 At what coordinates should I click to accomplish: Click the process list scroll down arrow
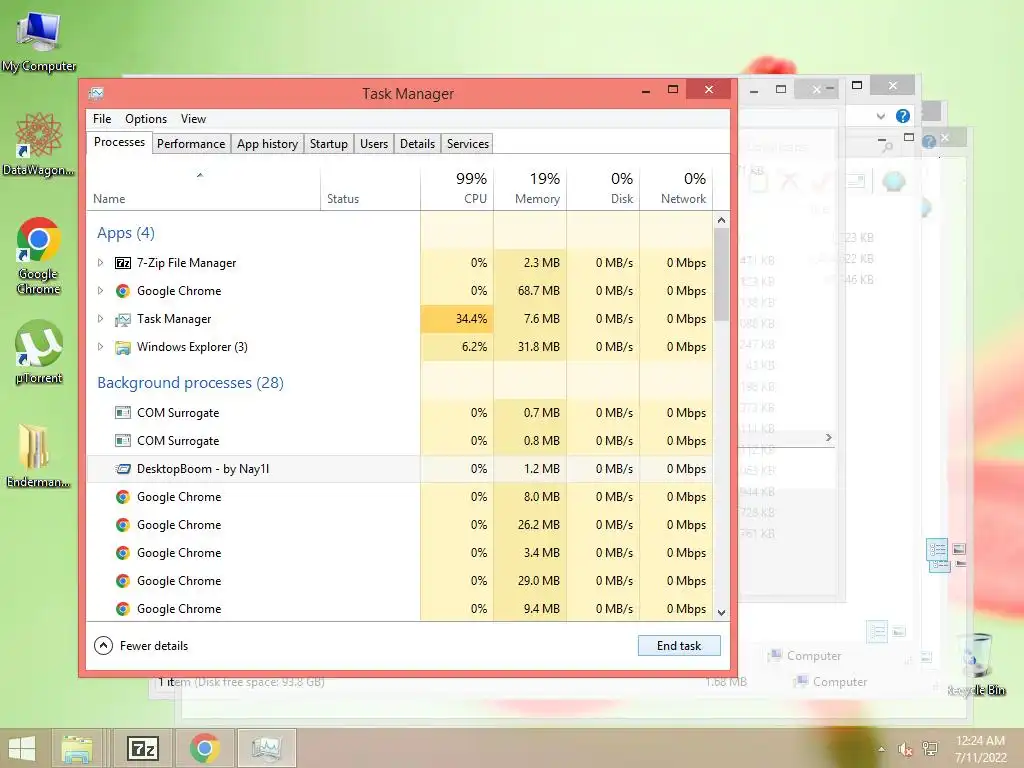click(x=722, y=613)
